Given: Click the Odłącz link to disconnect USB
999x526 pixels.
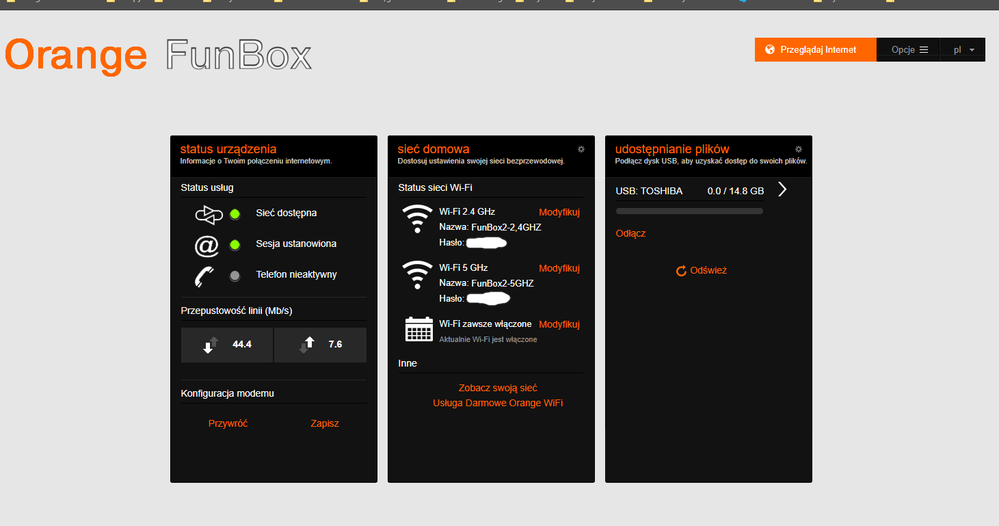Looking at the screenshot, I should point(631,233).
